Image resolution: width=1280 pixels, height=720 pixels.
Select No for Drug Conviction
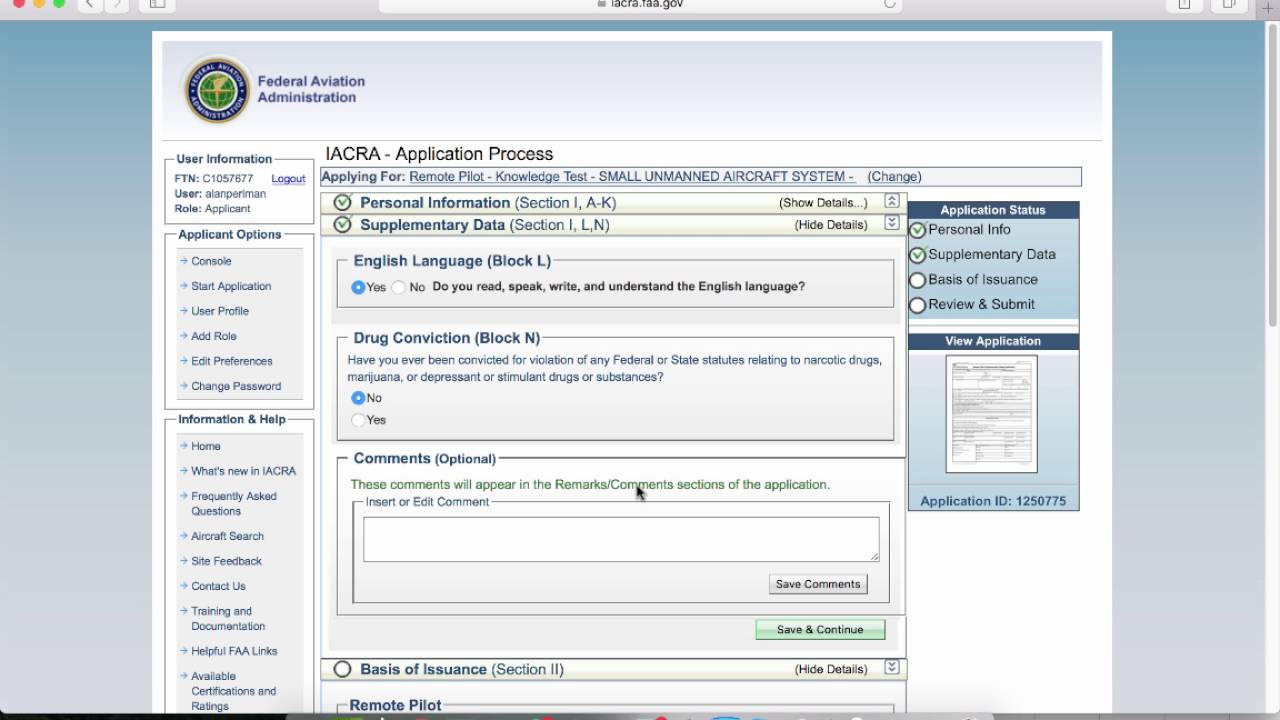click(358, 398)
